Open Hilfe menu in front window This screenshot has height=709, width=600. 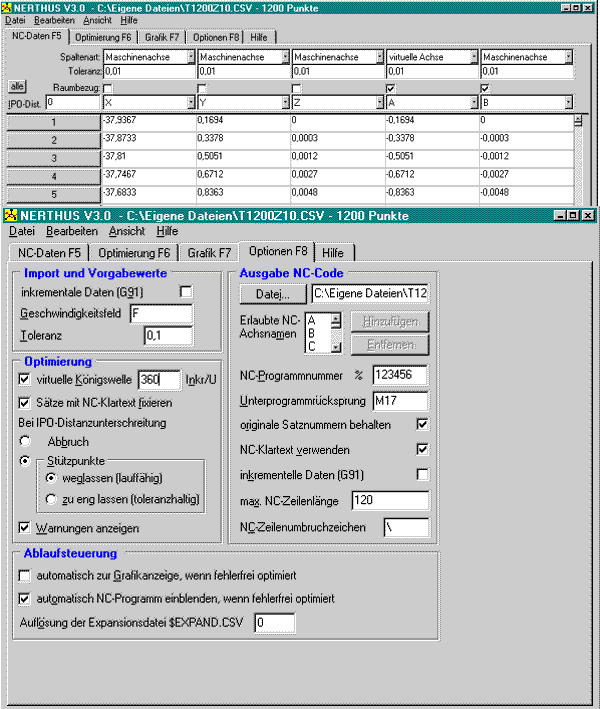(x=167, y=231)
